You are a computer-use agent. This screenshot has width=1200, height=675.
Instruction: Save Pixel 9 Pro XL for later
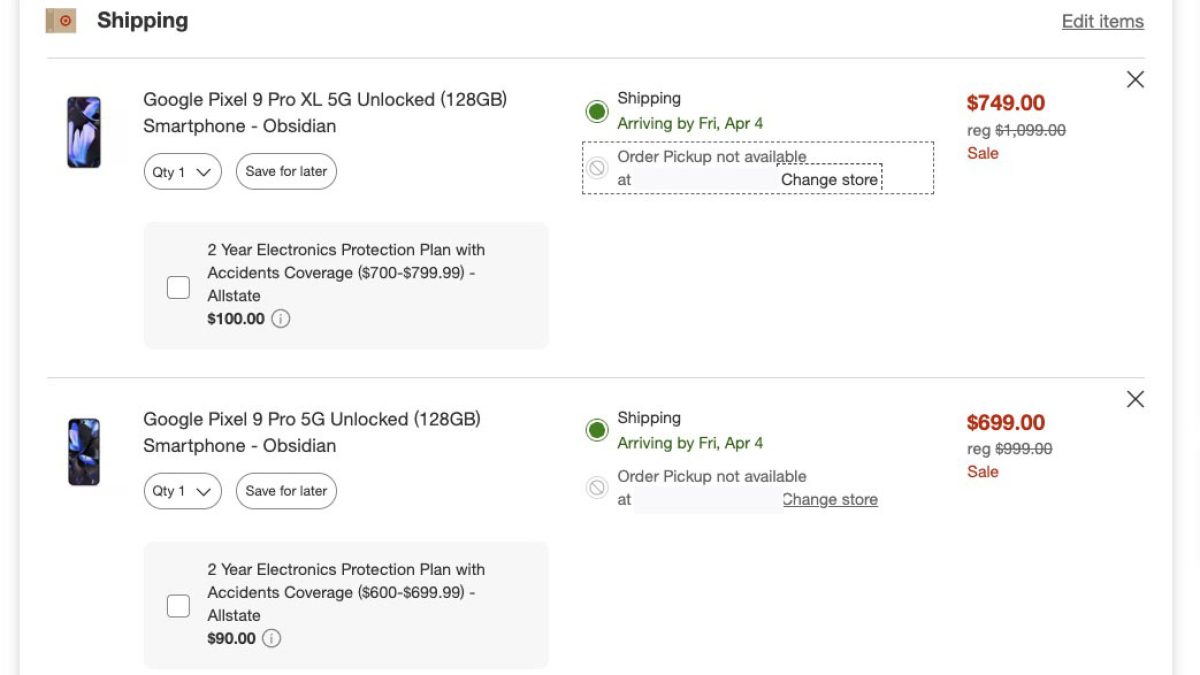tap(286, 172)
